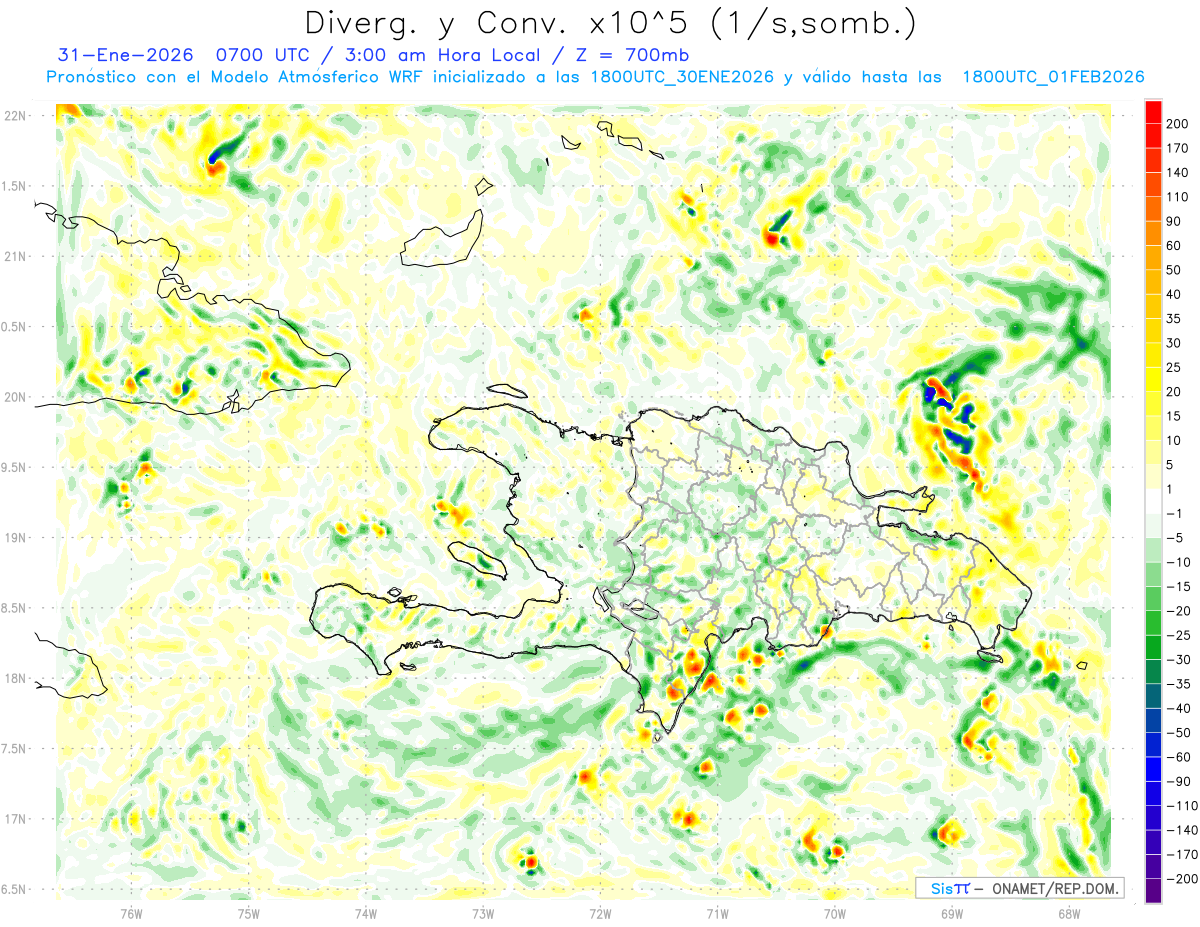Image resolution: width=1200 pixels, height=927 pixels.
Task: Click the '0.5N' latitude axis label
Action: coord(14,327)
